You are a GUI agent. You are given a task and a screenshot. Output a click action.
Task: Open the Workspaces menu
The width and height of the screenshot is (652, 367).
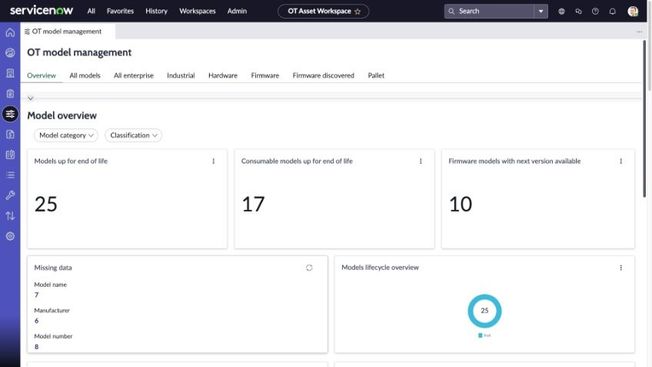pos(197,11)
